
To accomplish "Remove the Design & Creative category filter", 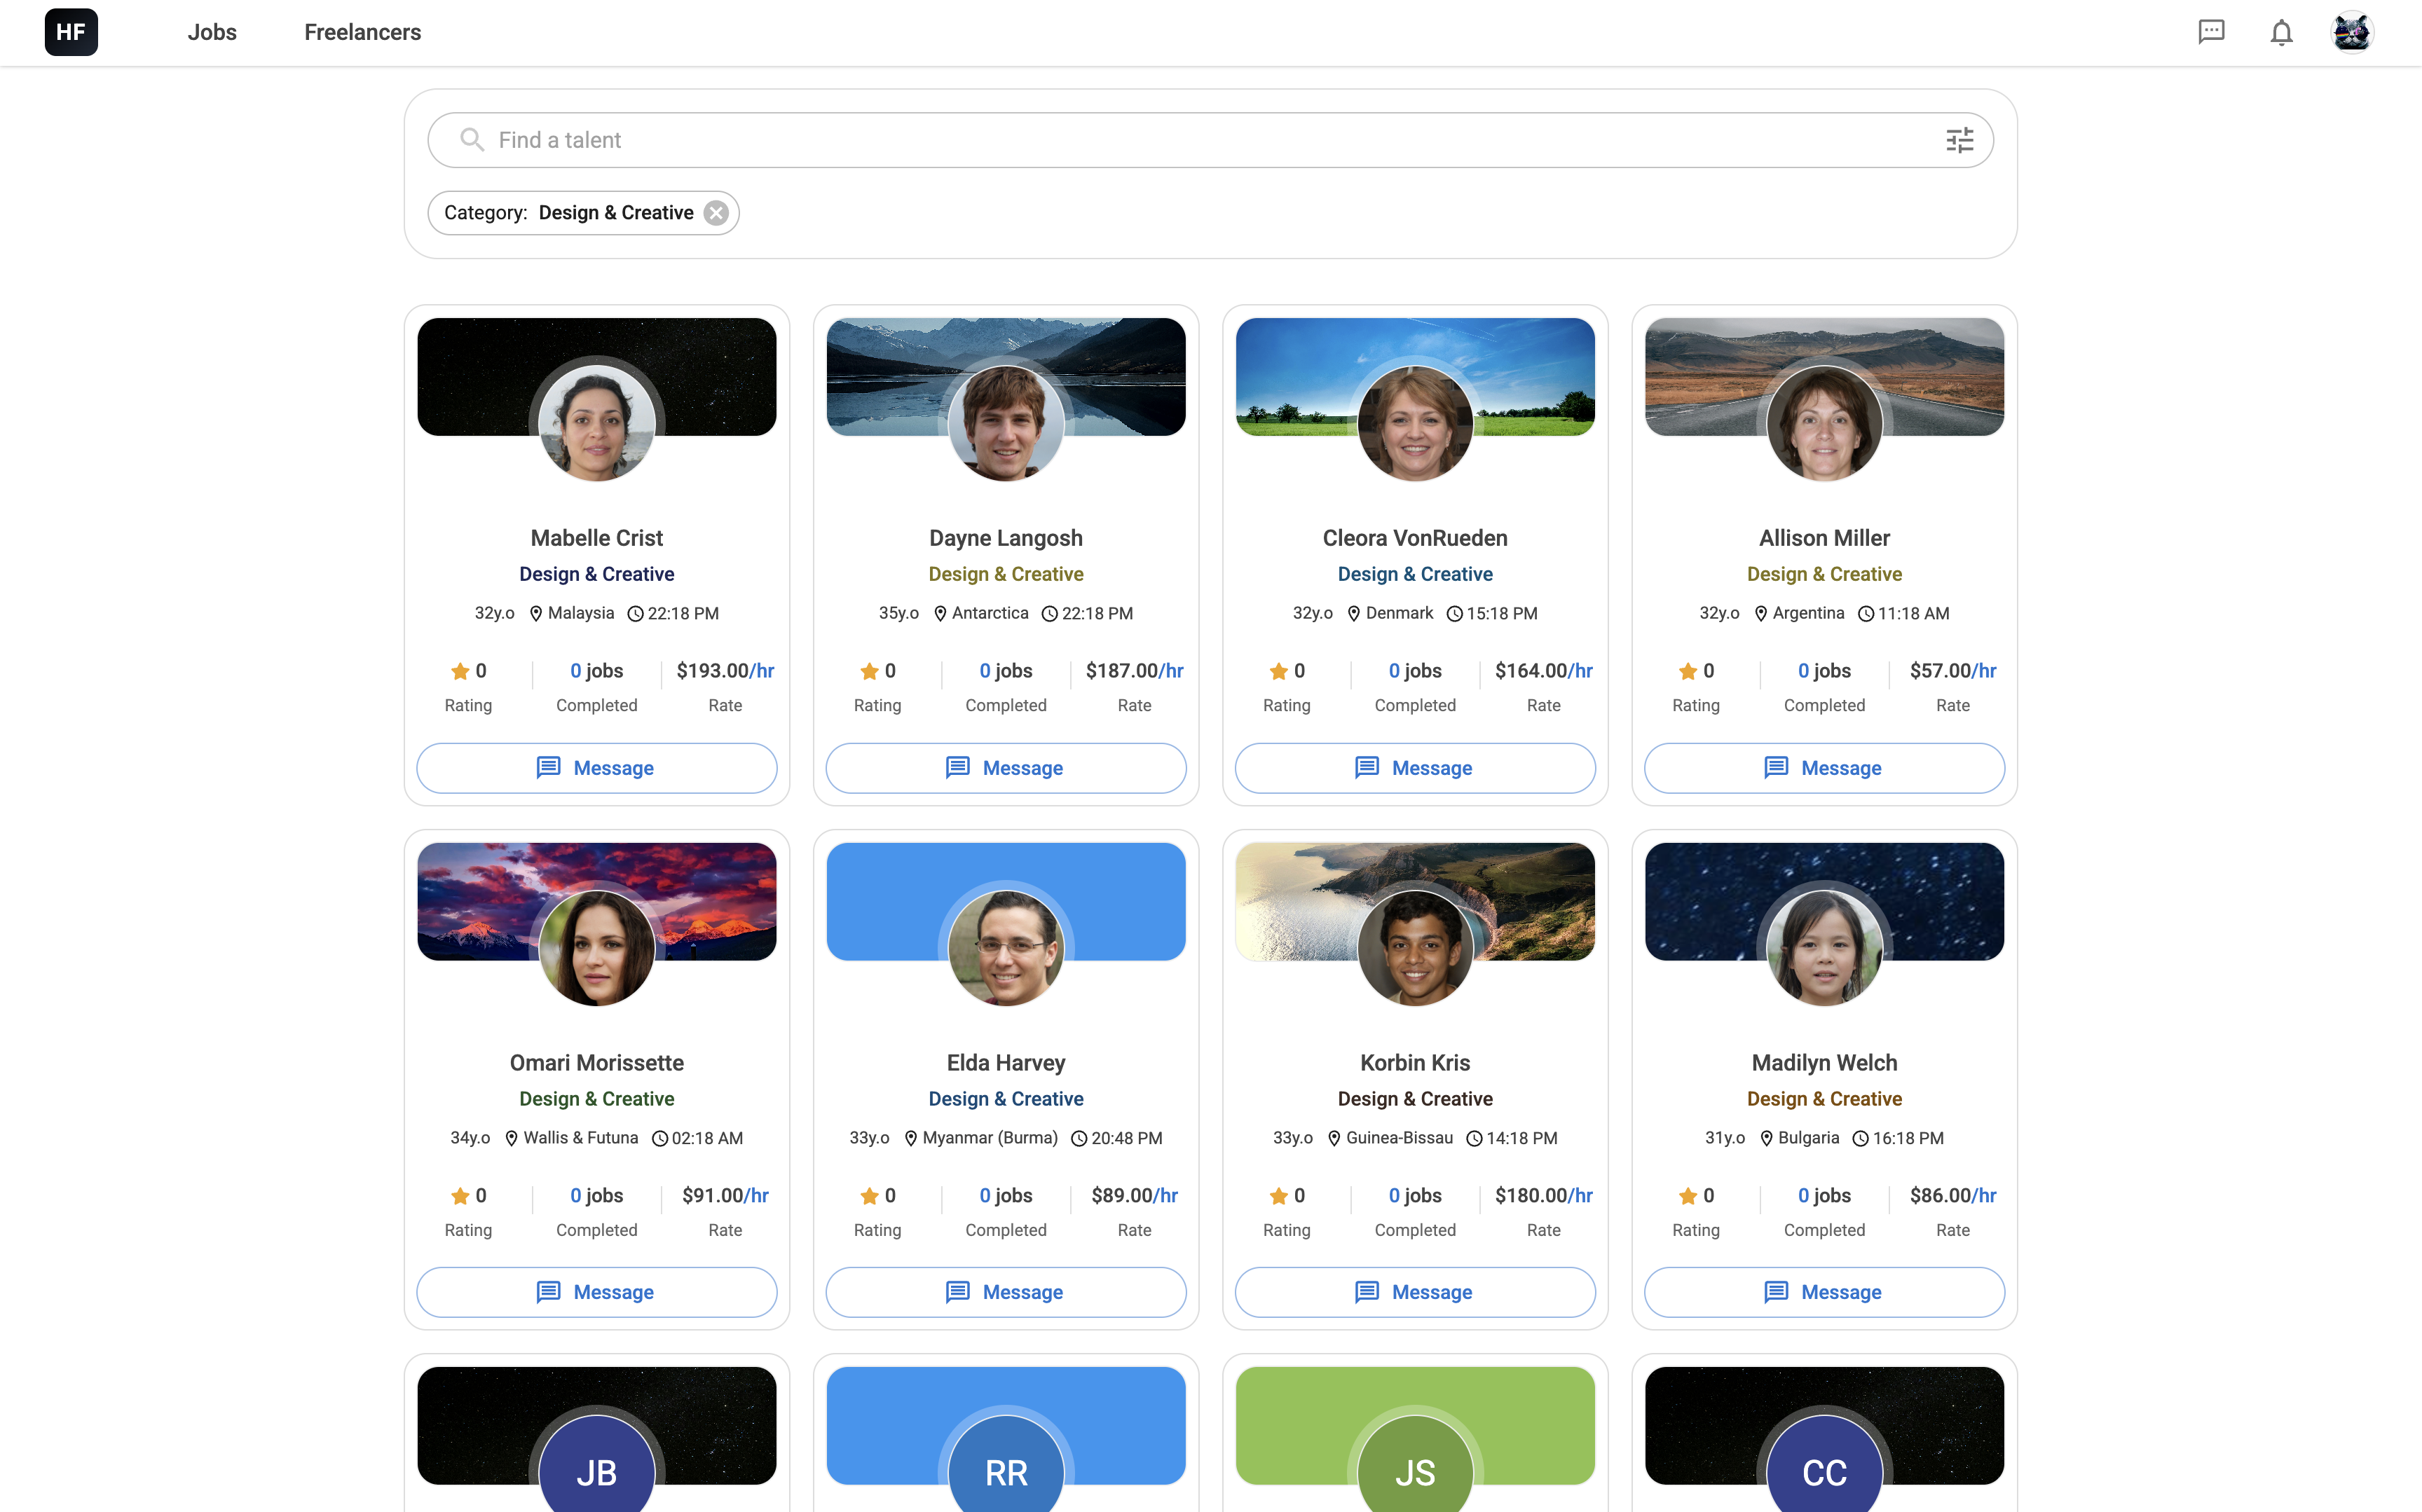I will pyautogui.click(x=716, y=212).
